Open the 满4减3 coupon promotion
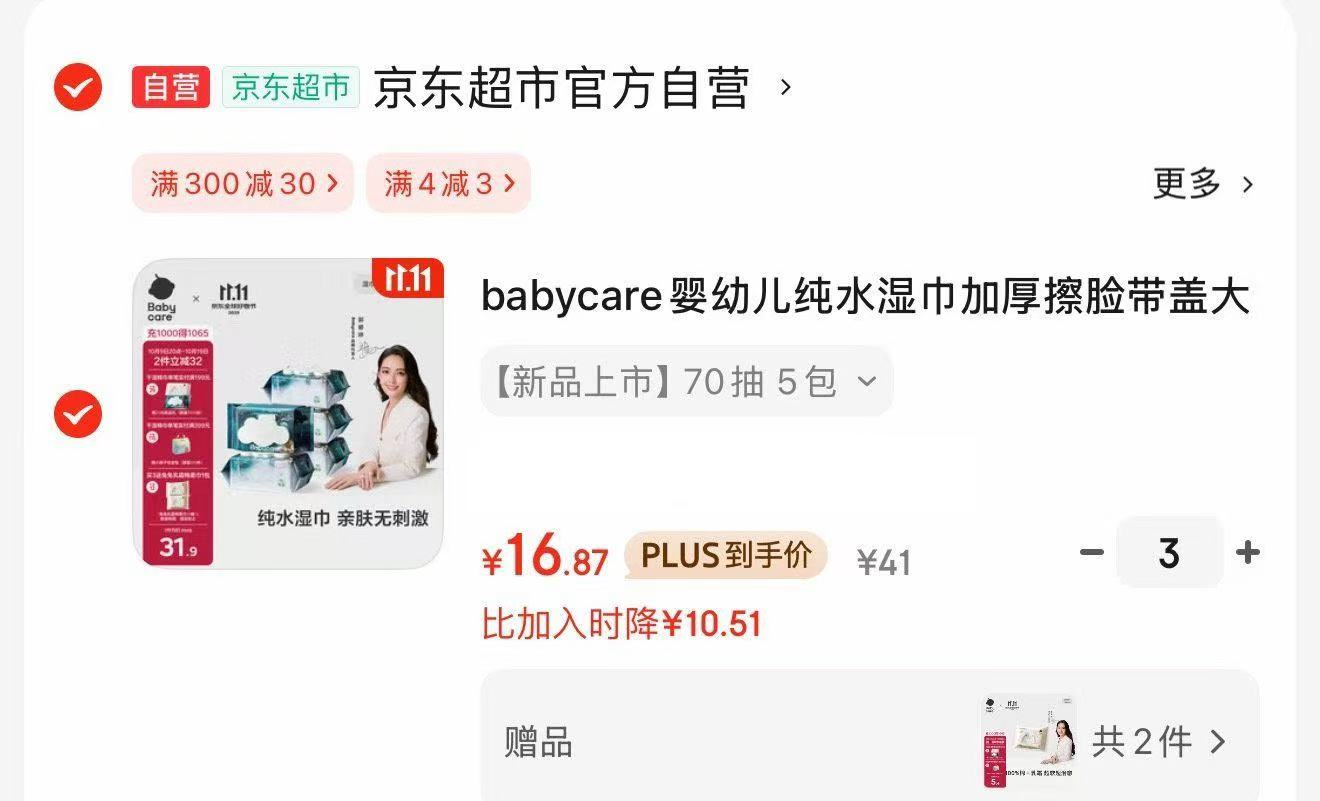This screenshot has height=801, width=1320. pos(448,183)
